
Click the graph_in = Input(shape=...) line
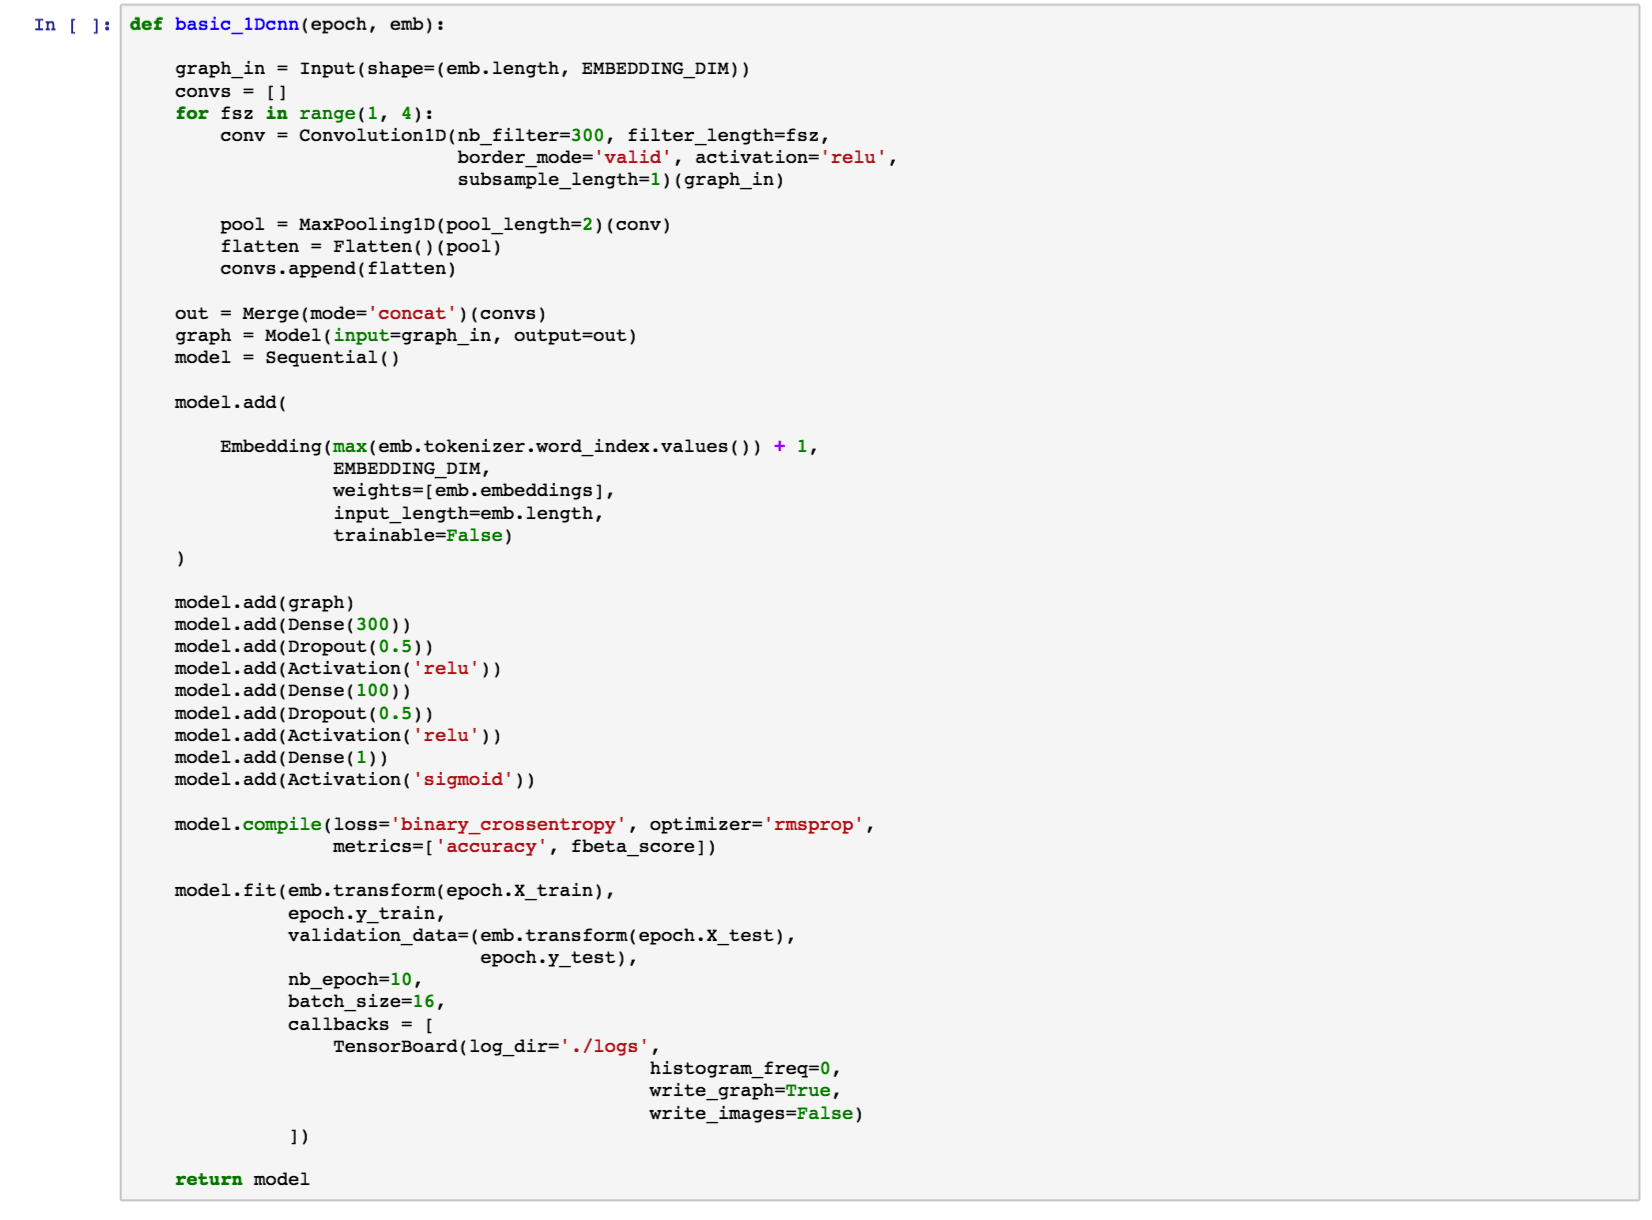click(462, 69)
